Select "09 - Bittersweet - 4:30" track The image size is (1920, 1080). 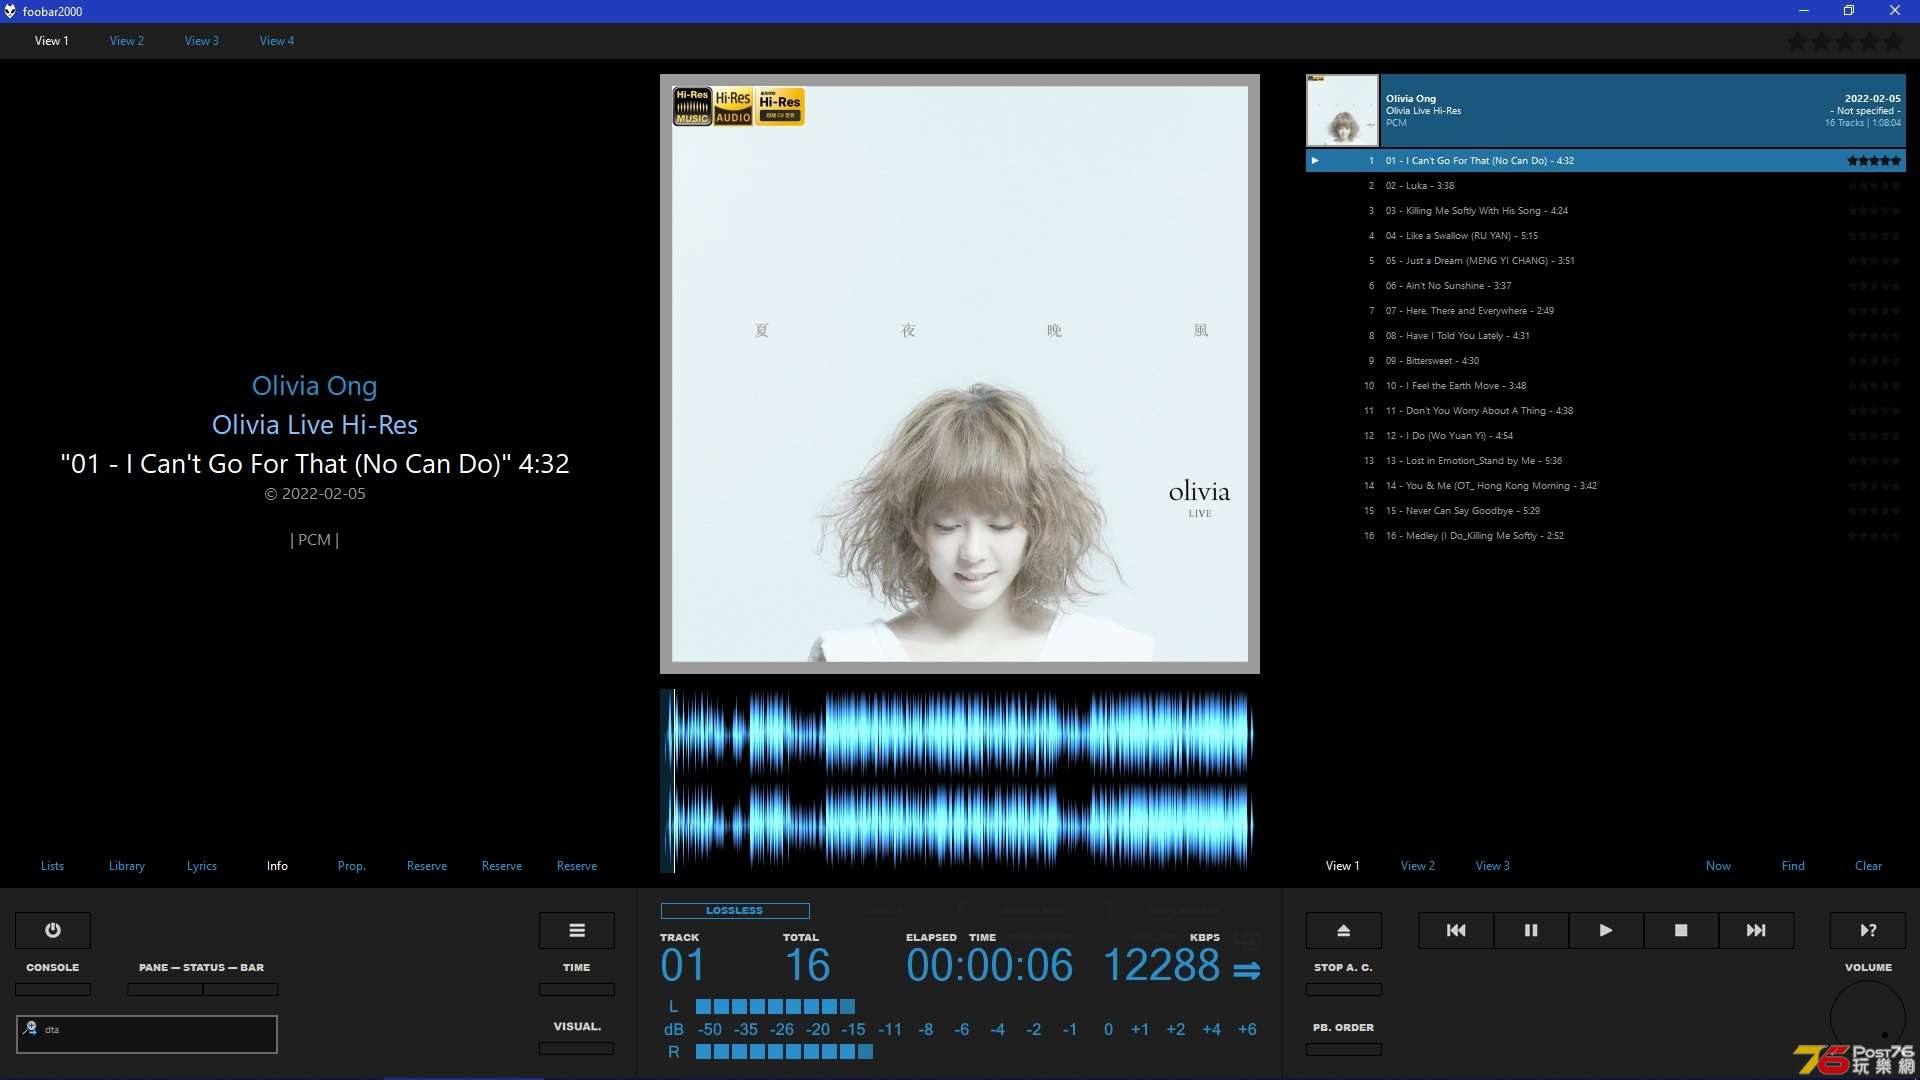1606,361
